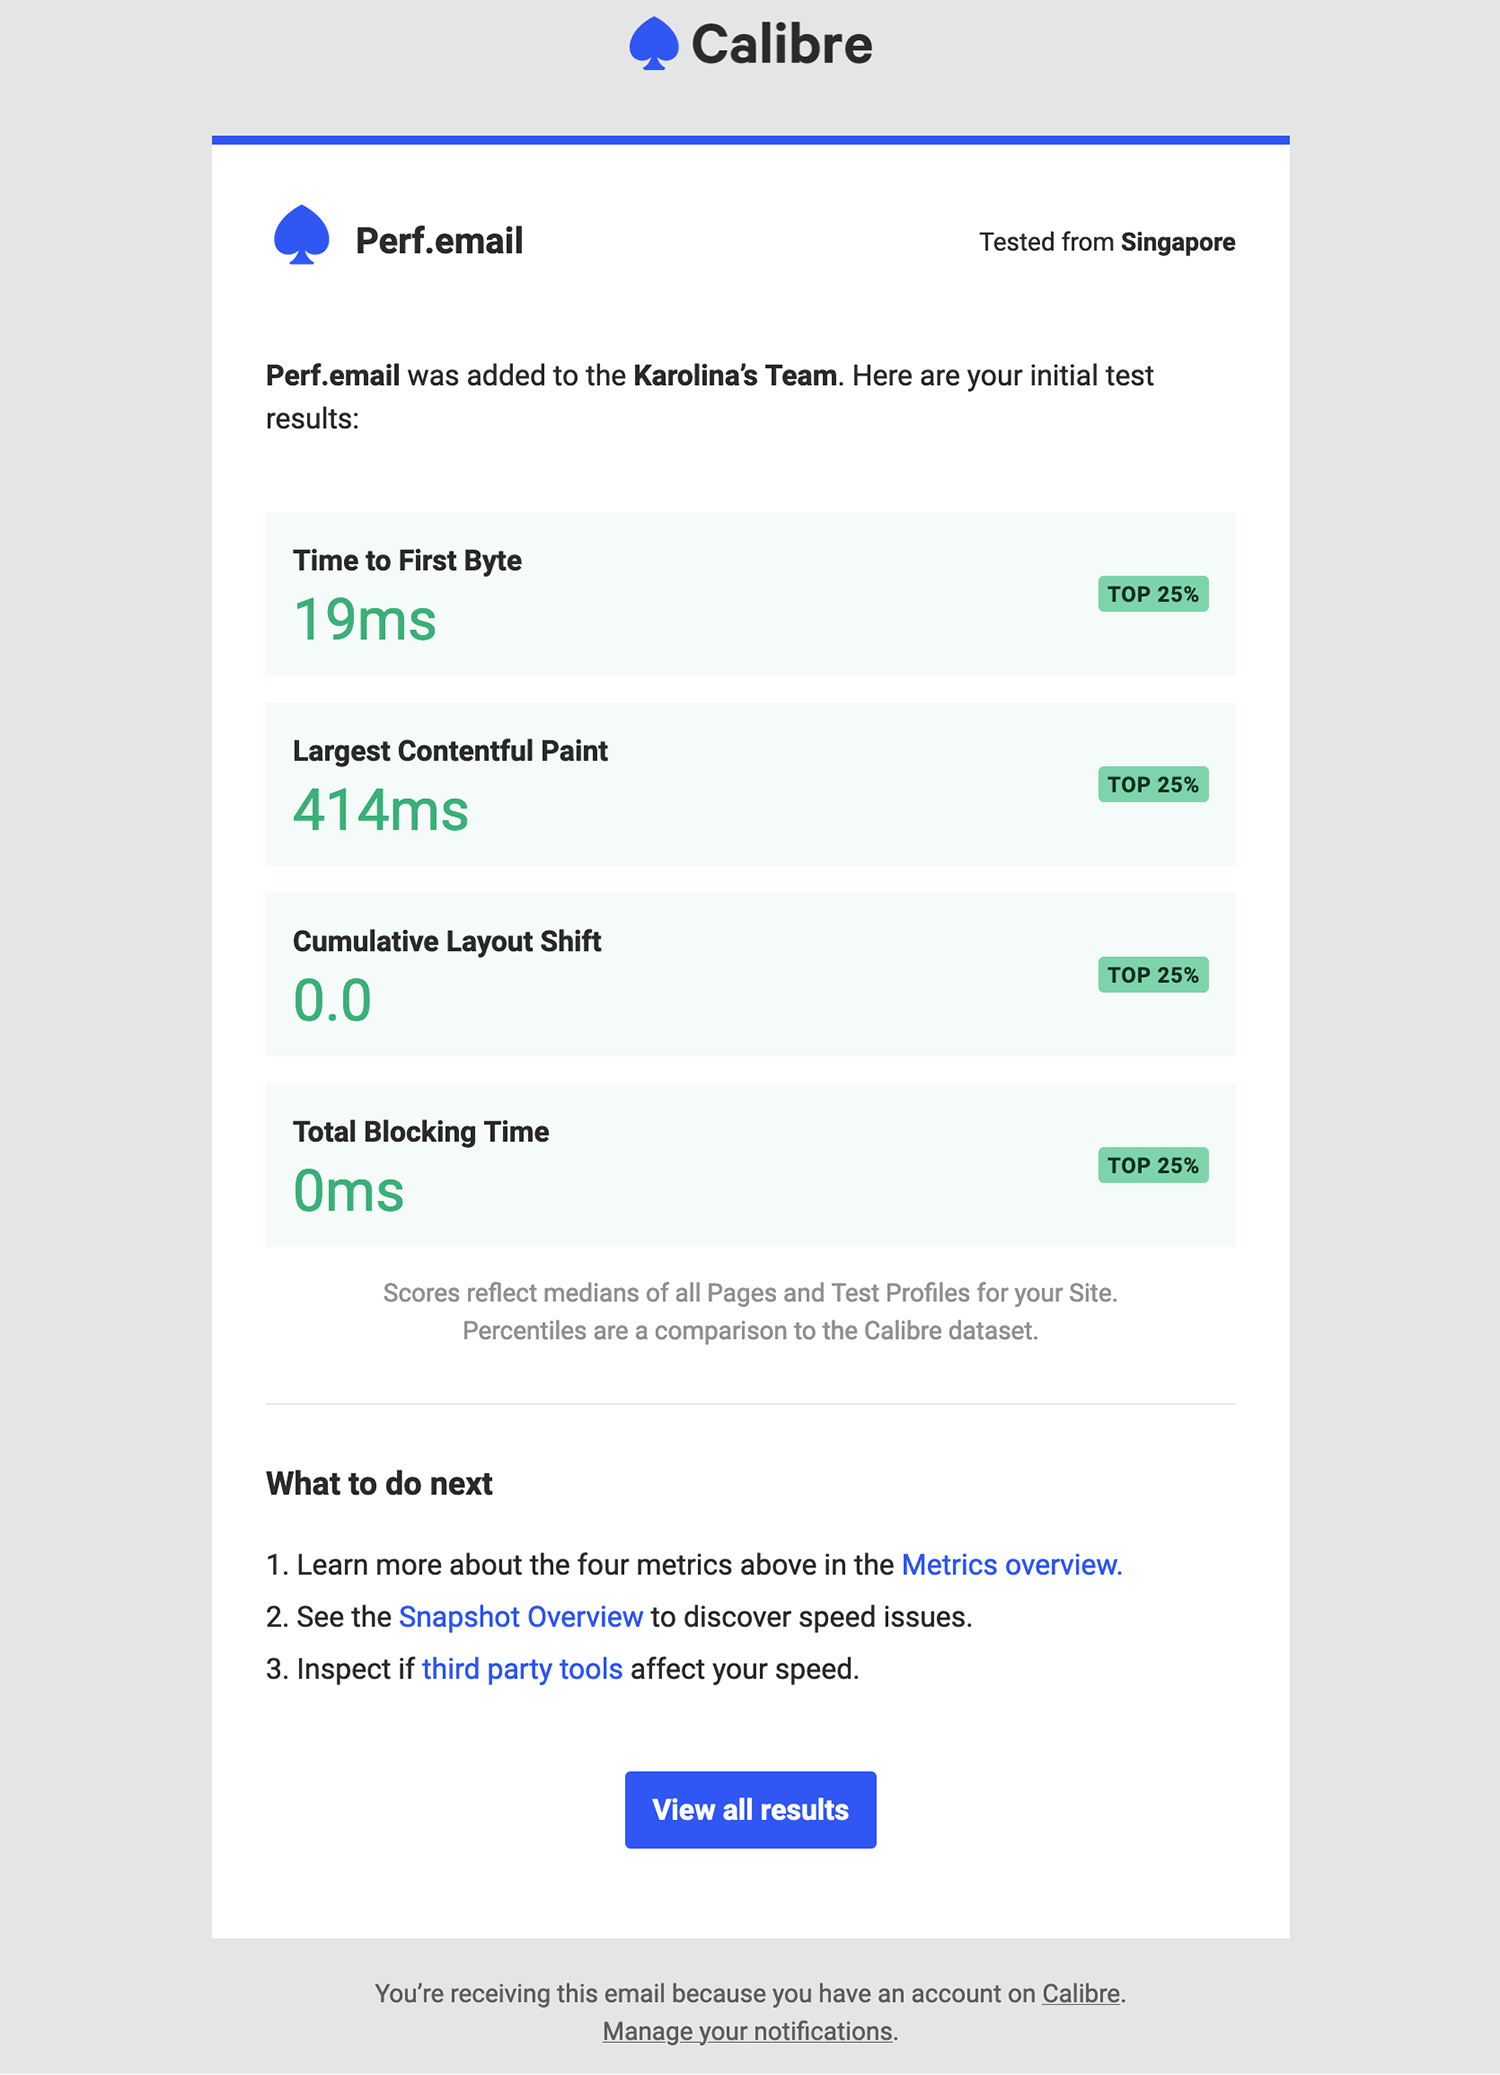The height and width of the screenshot is (2075, 1500).
Task: Click the TOP 25% badge for Largest Contentful Paint
Action: pos(1152,785)
